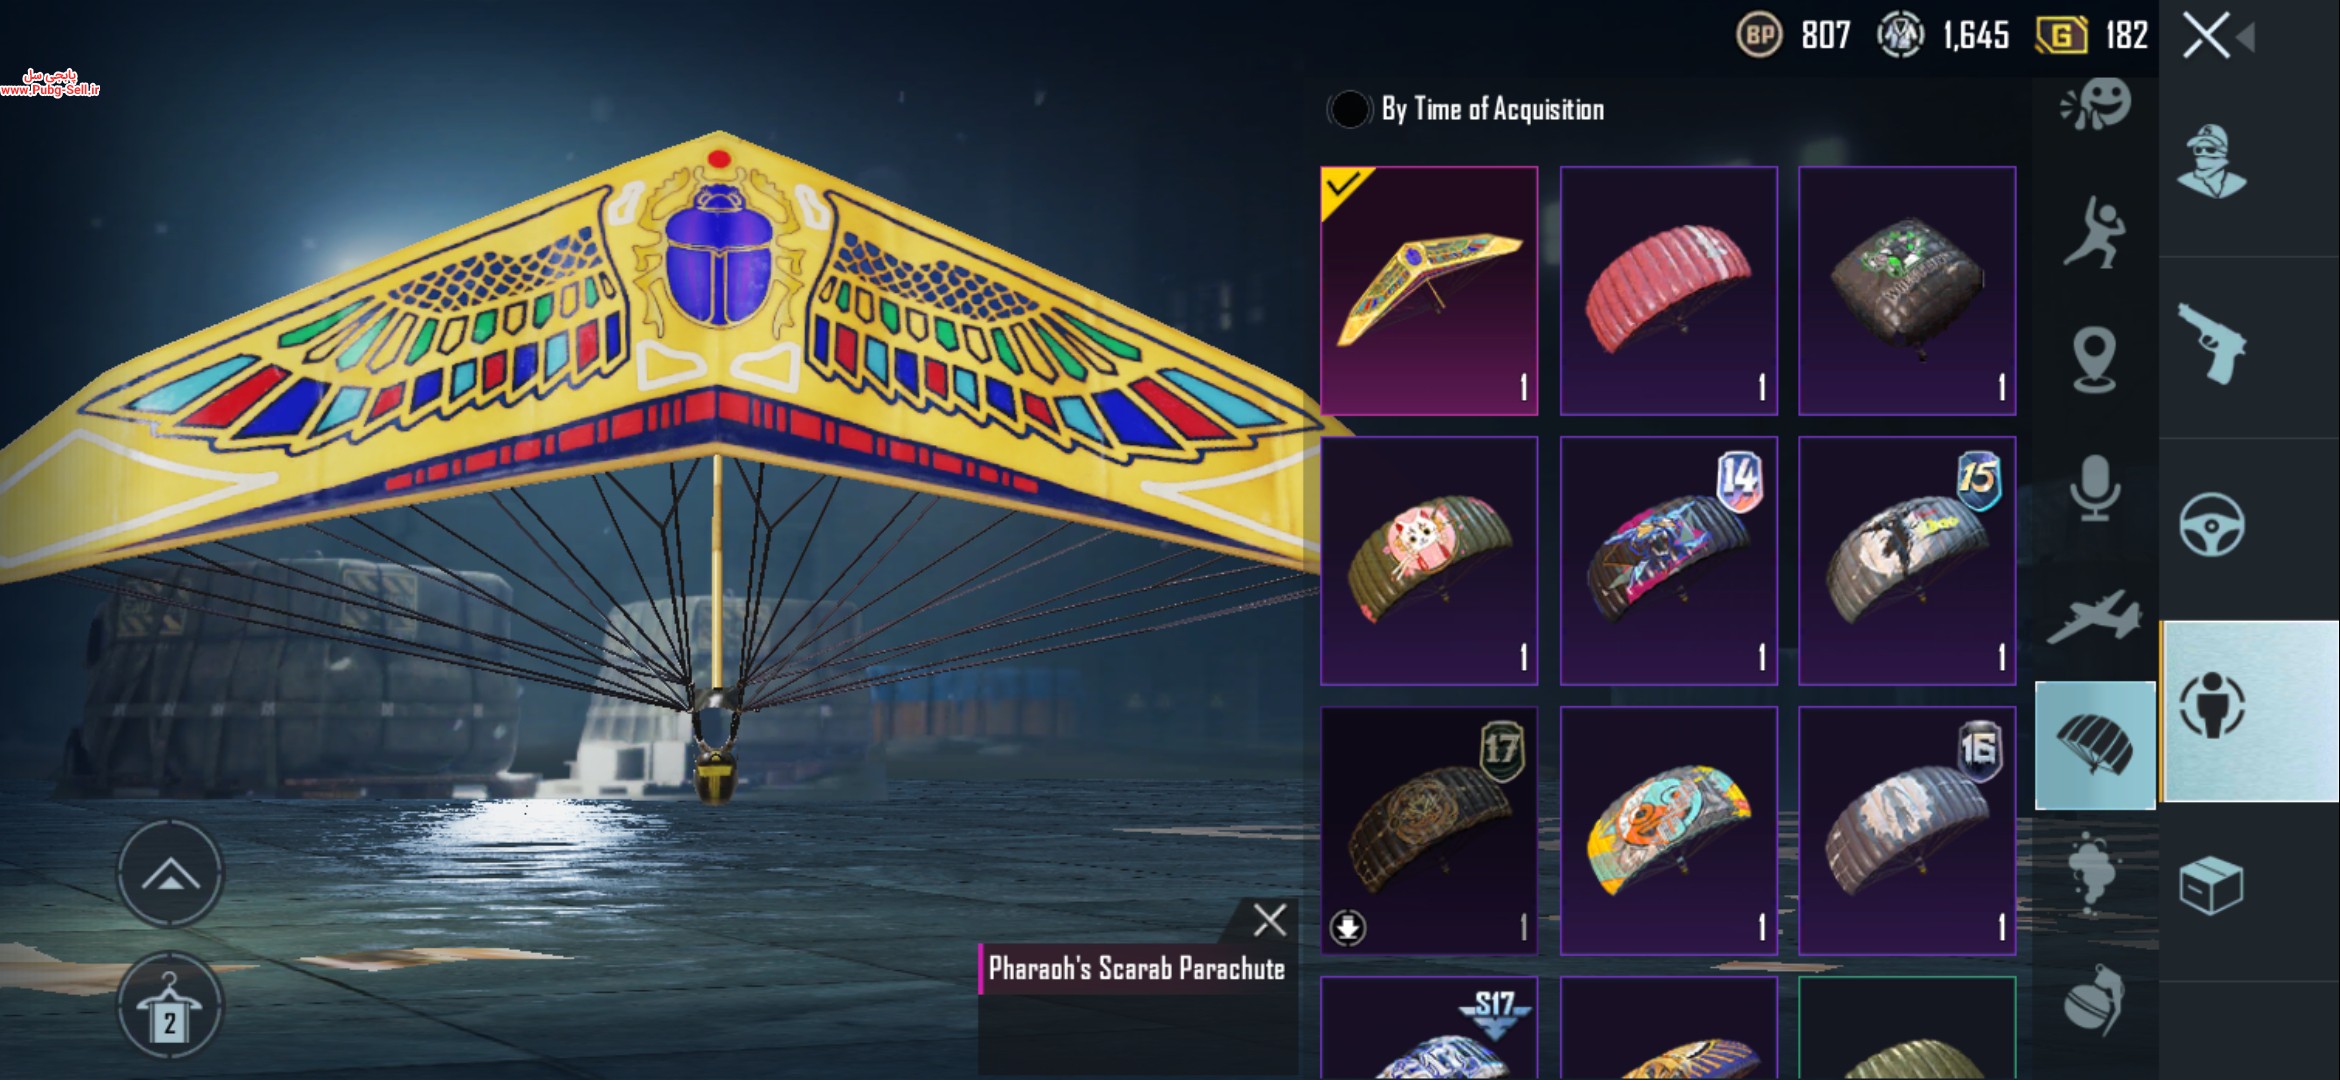Collapse the inventory side panel arrow
2340x1080 pixels.
point(2246,38)
